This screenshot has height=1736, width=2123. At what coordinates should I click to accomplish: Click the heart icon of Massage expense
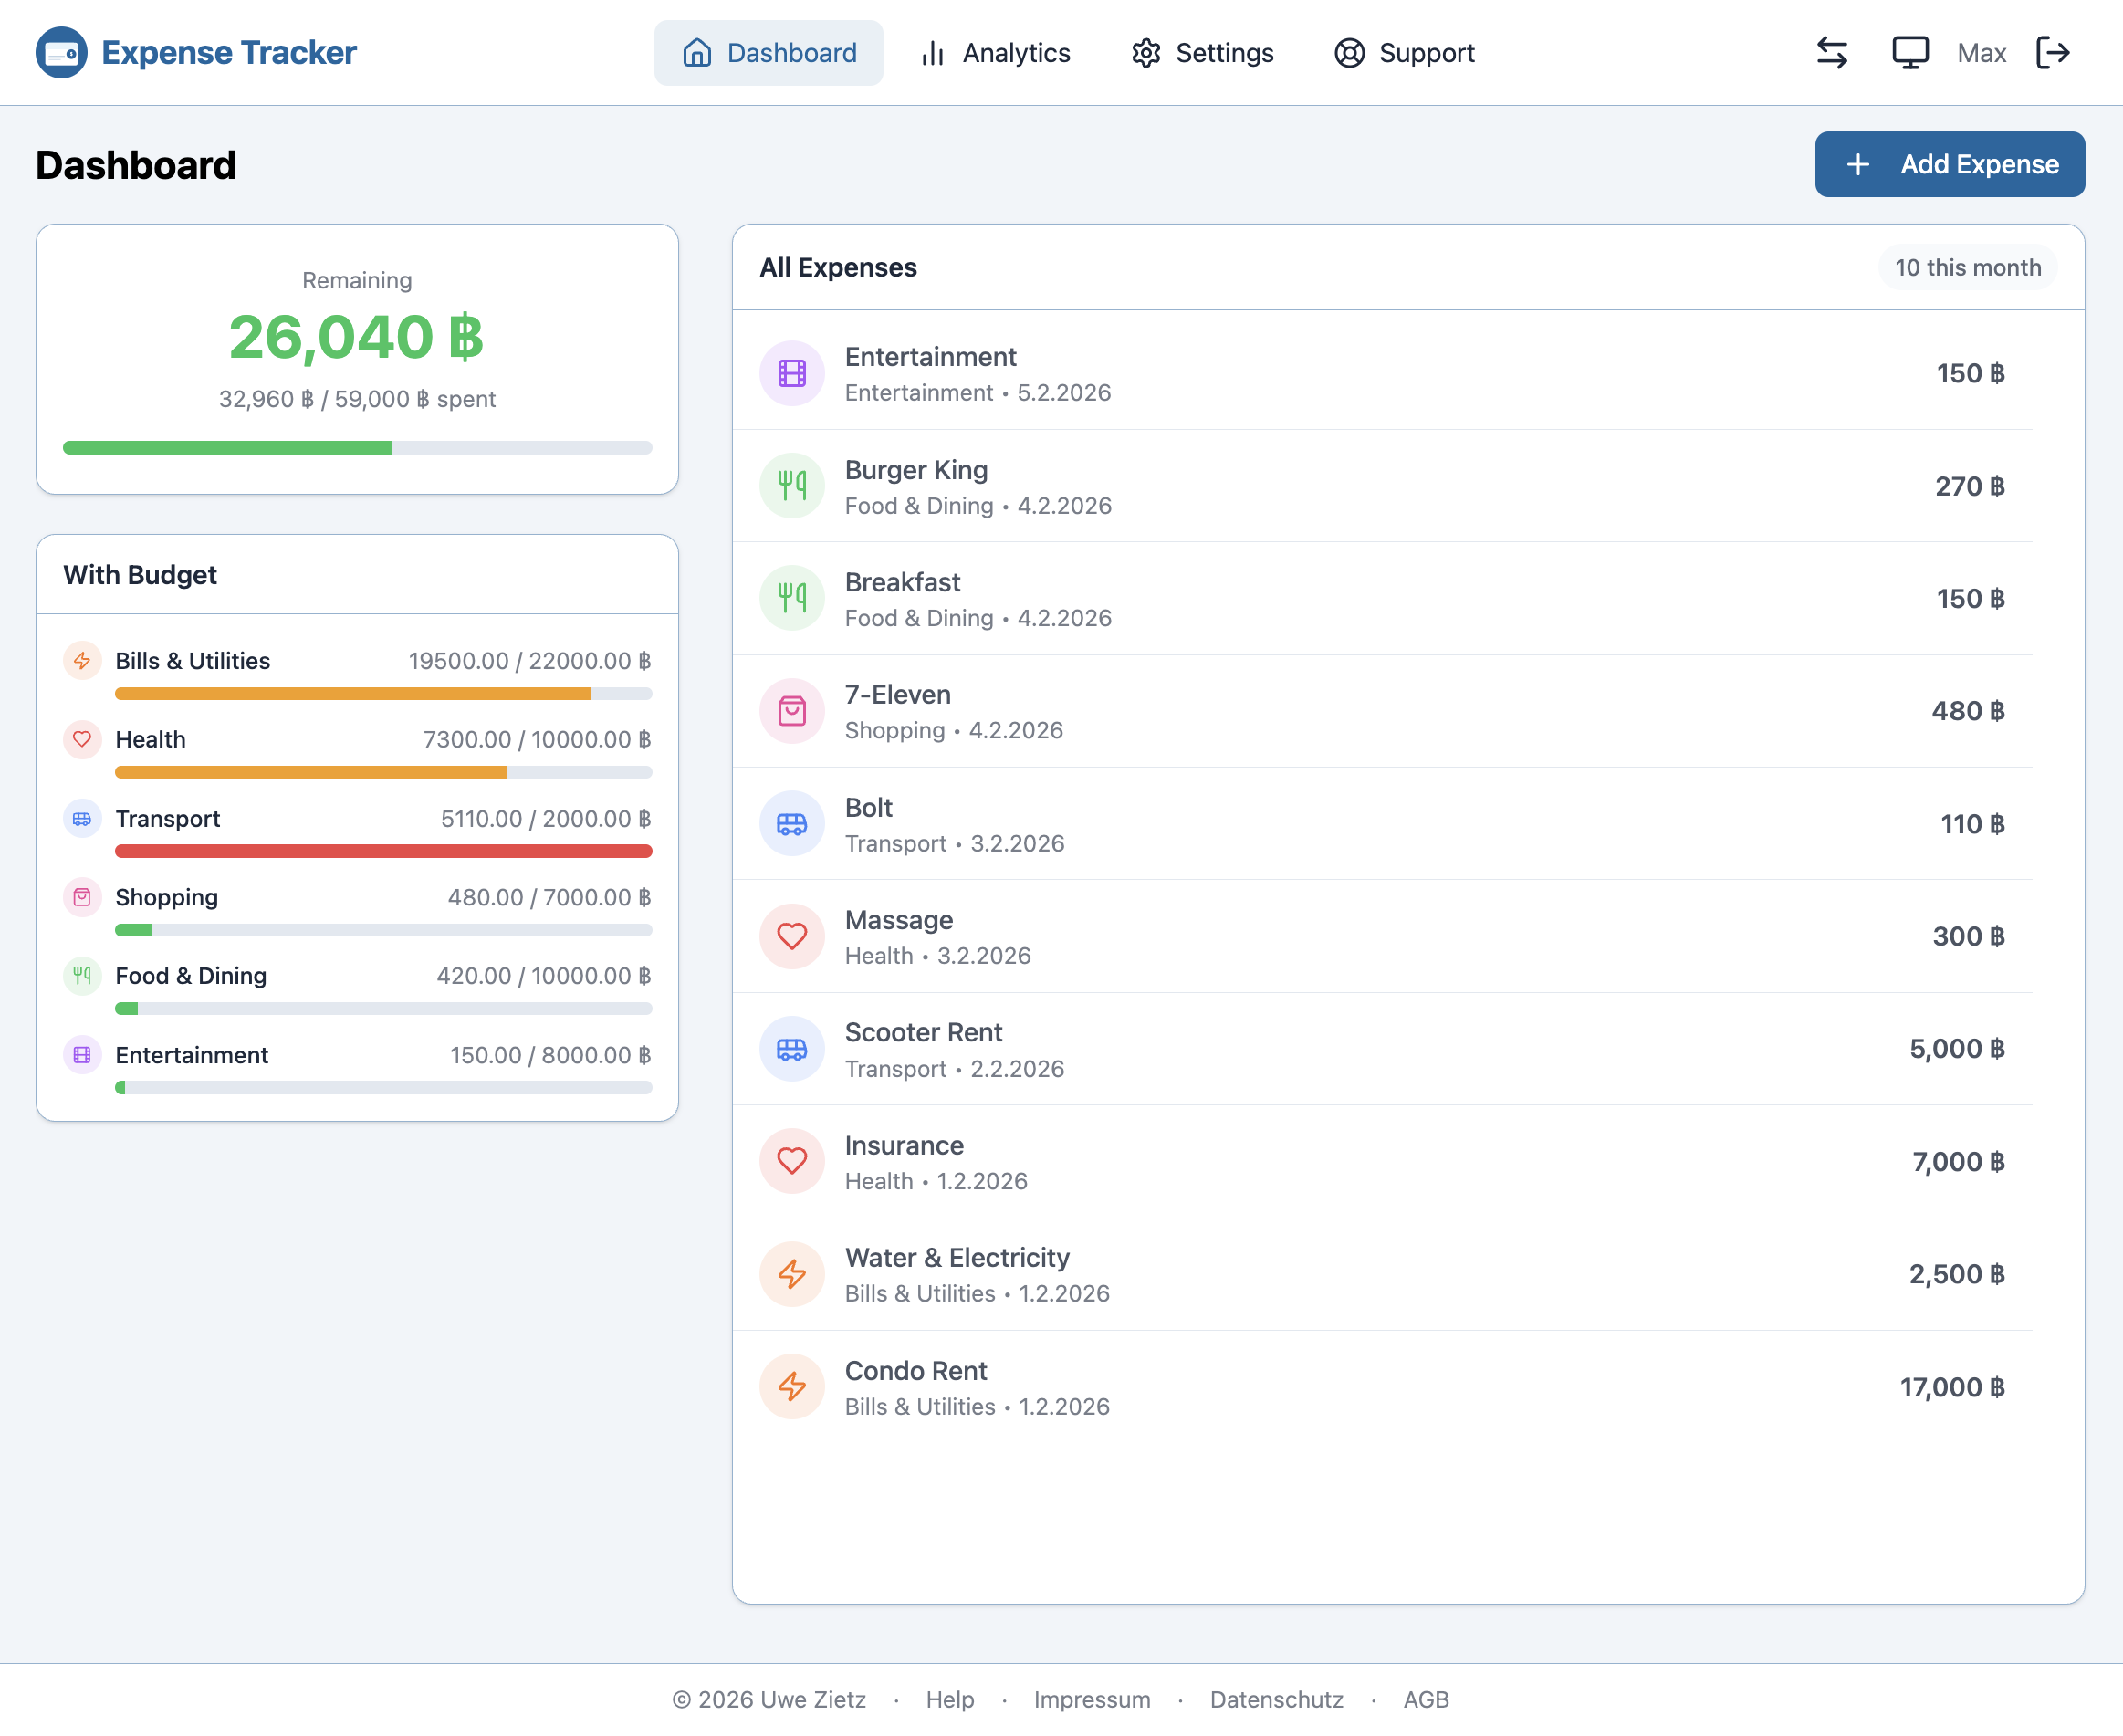coord(791,937)
